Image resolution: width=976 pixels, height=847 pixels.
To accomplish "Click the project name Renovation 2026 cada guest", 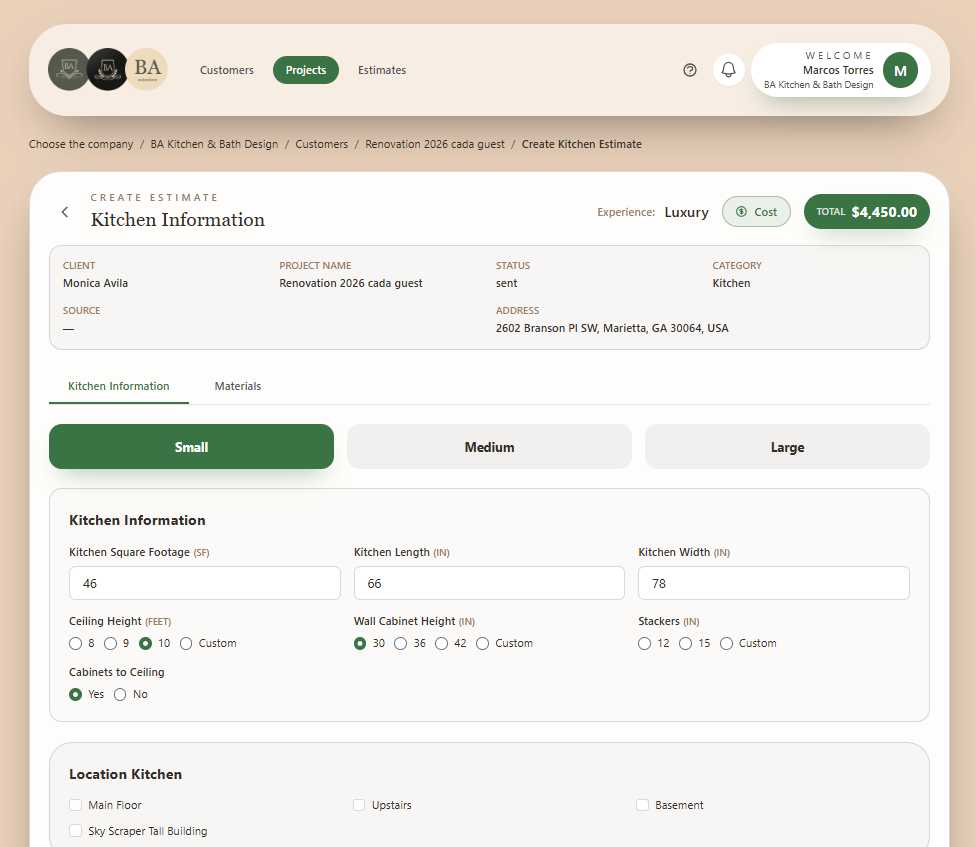I will click(x=350, y=283).
